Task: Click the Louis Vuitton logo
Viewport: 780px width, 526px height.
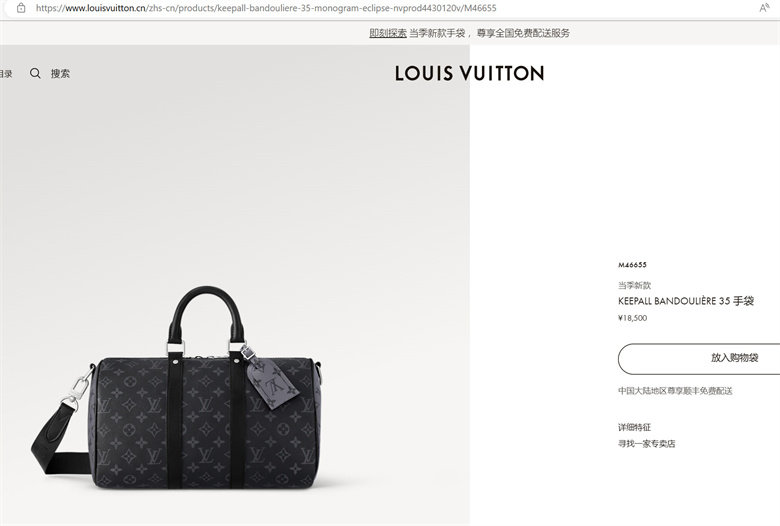Action: coord(470,74)
